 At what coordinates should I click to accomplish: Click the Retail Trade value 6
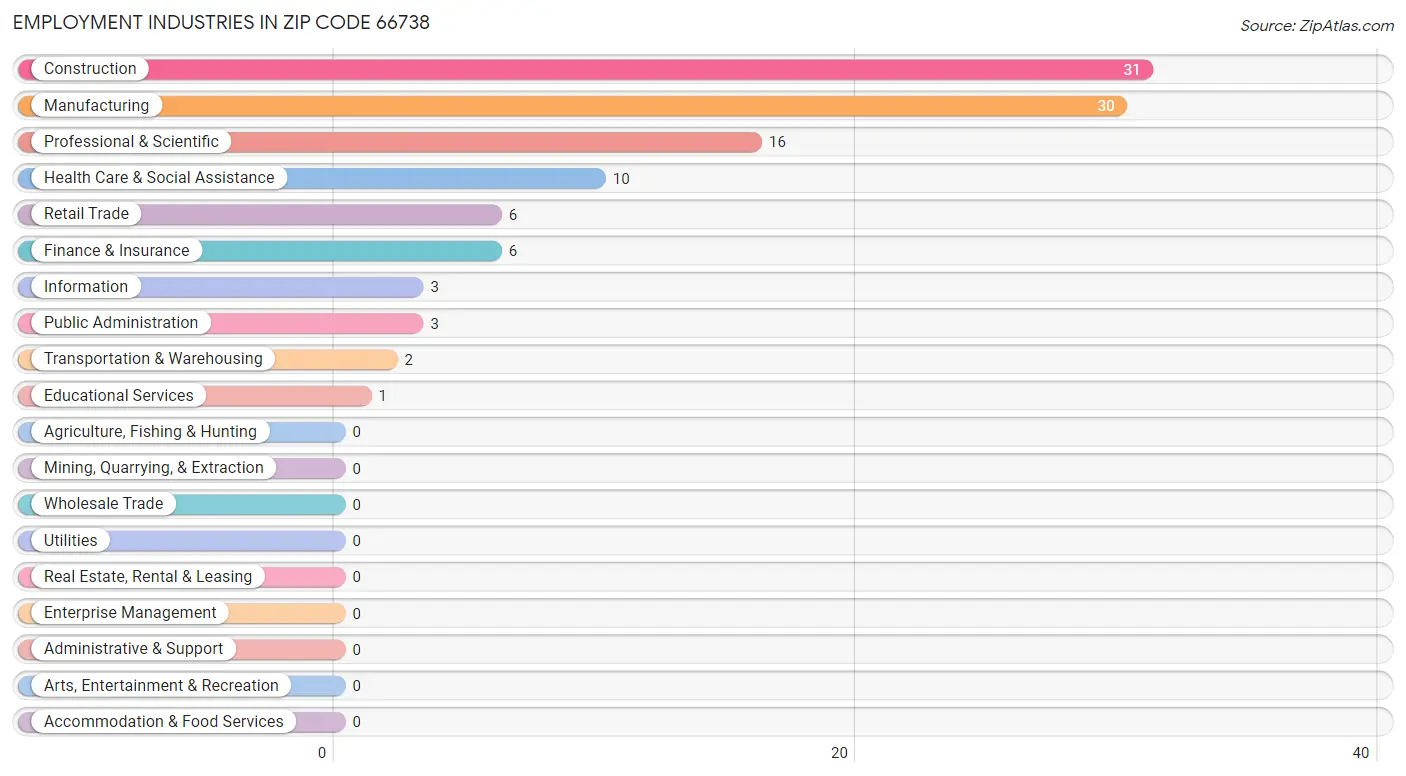[x=513, y=215]
